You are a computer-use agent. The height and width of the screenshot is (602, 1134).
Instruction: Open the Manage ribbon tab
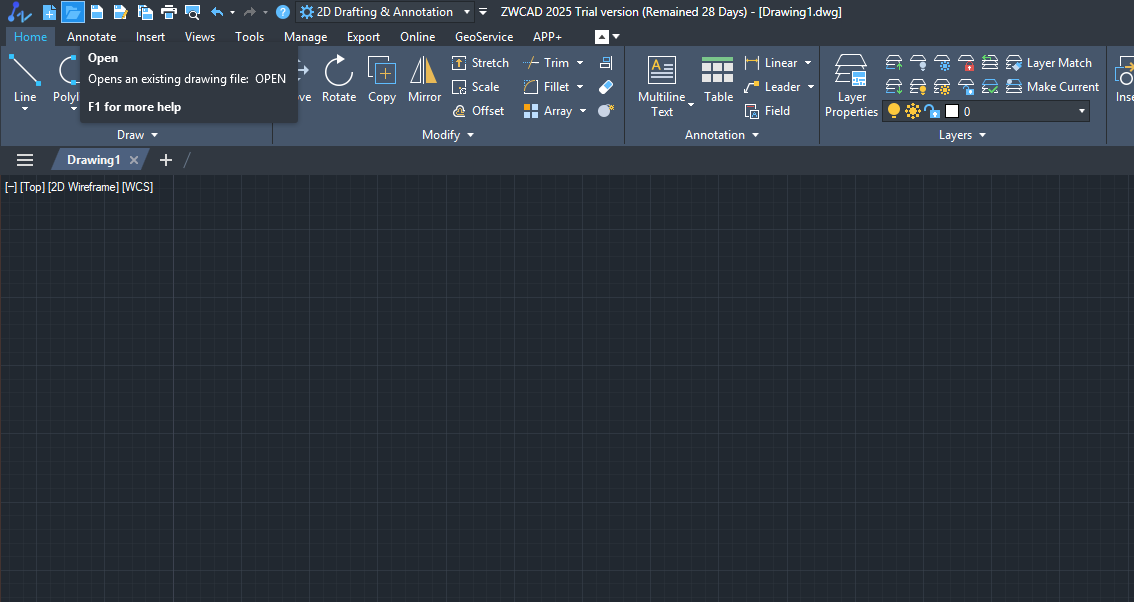click(305, 37)
